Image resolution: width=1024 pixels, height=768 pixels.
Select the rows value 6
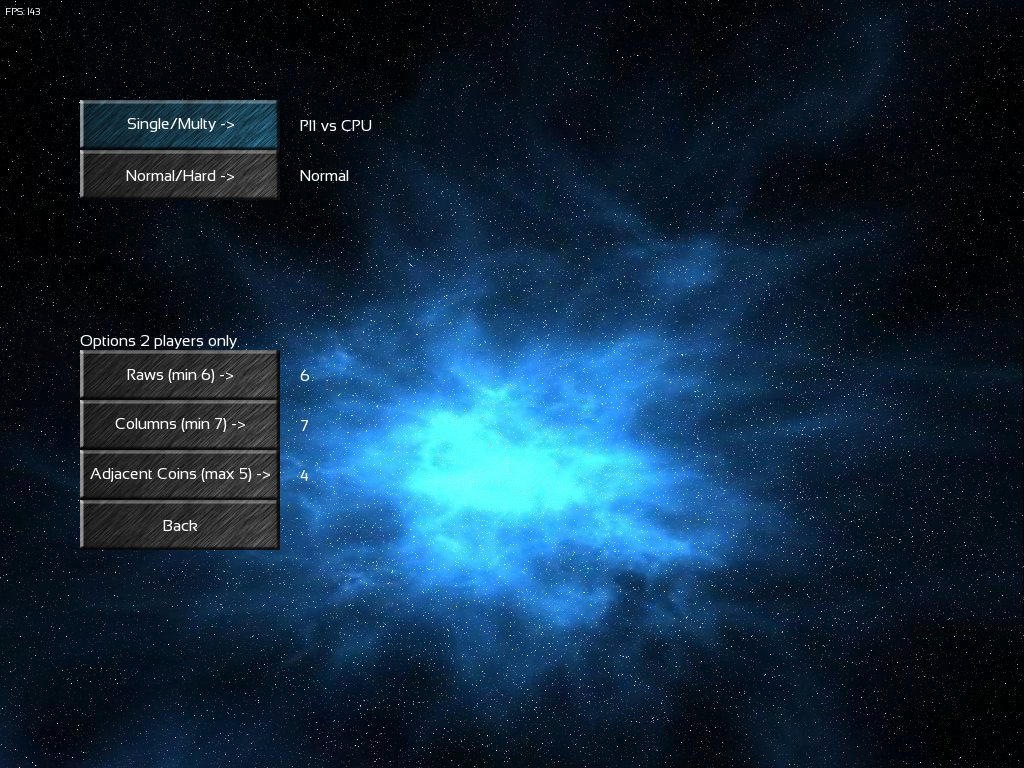point(305,376)
